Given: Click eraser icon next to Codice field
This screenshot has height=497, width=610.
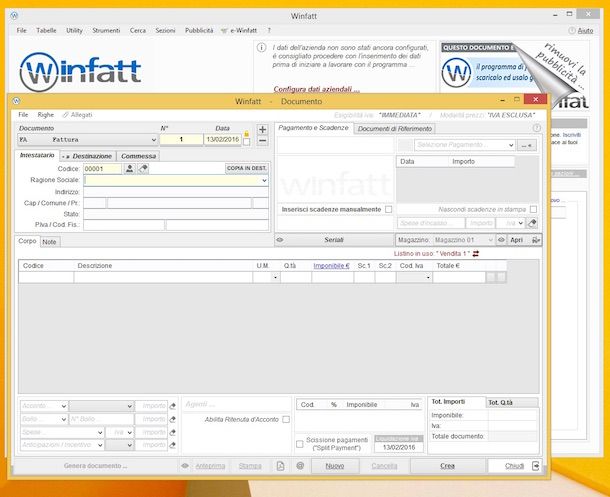Looking at the screenshot, I should [143, 168].
